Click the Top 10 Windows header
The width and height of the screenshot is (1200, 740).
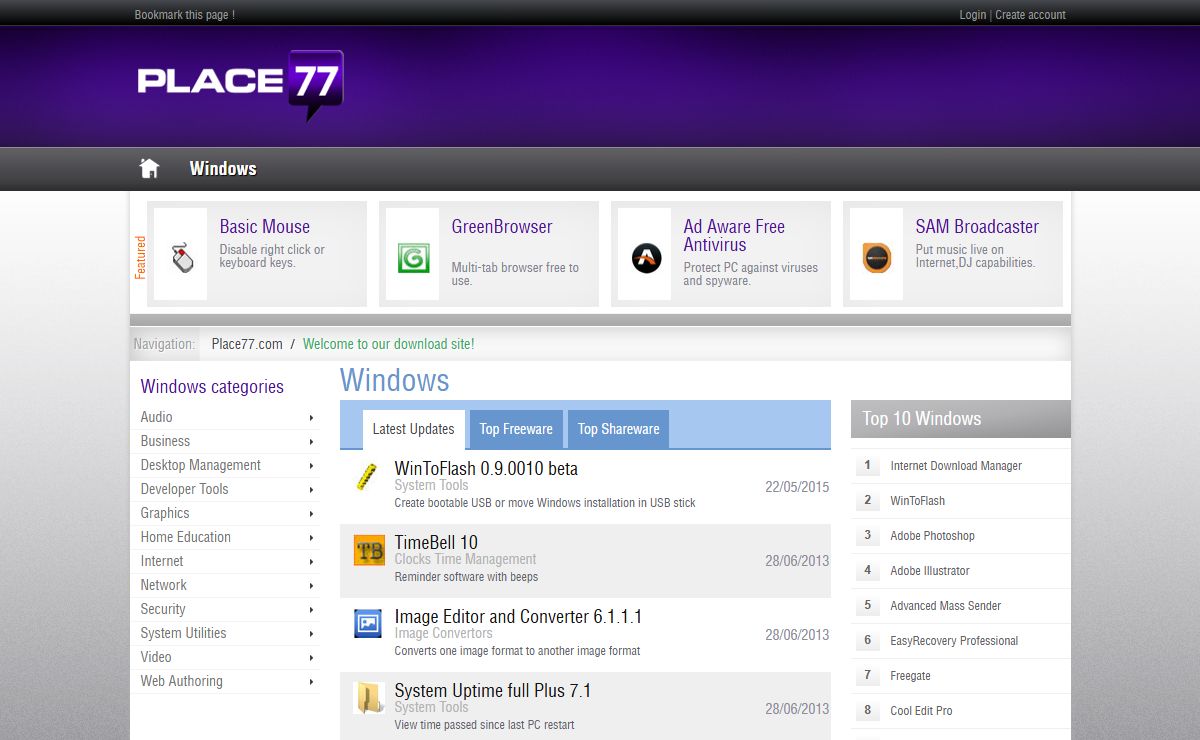pos(961,419)
